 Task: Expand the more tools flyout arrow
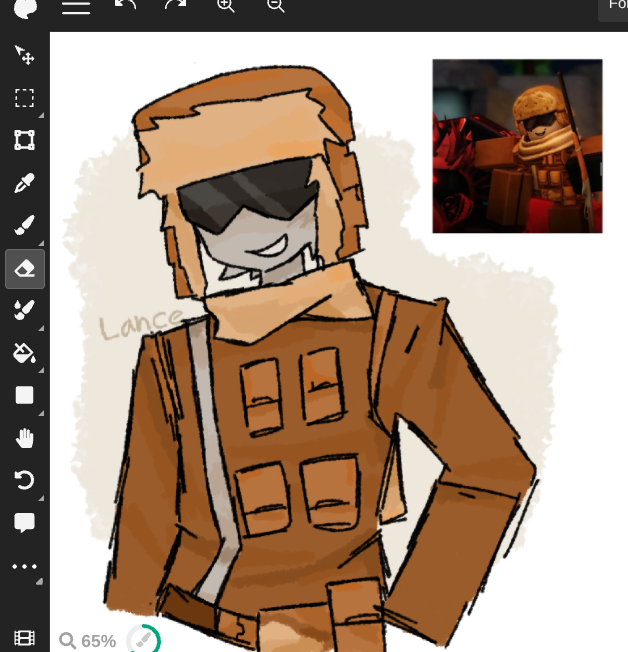tap(40, 582)
